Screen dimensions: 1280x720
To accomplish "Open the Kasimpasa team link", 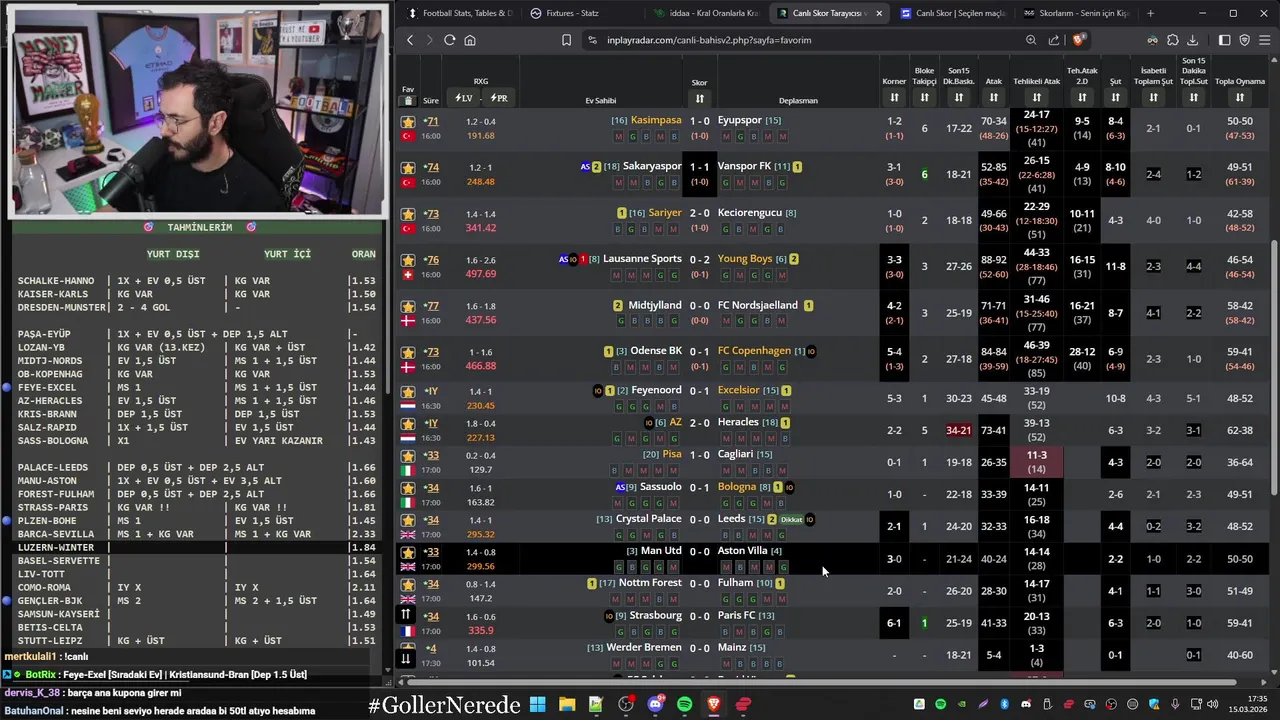I will pyautogui.click(x=656, y=120).
